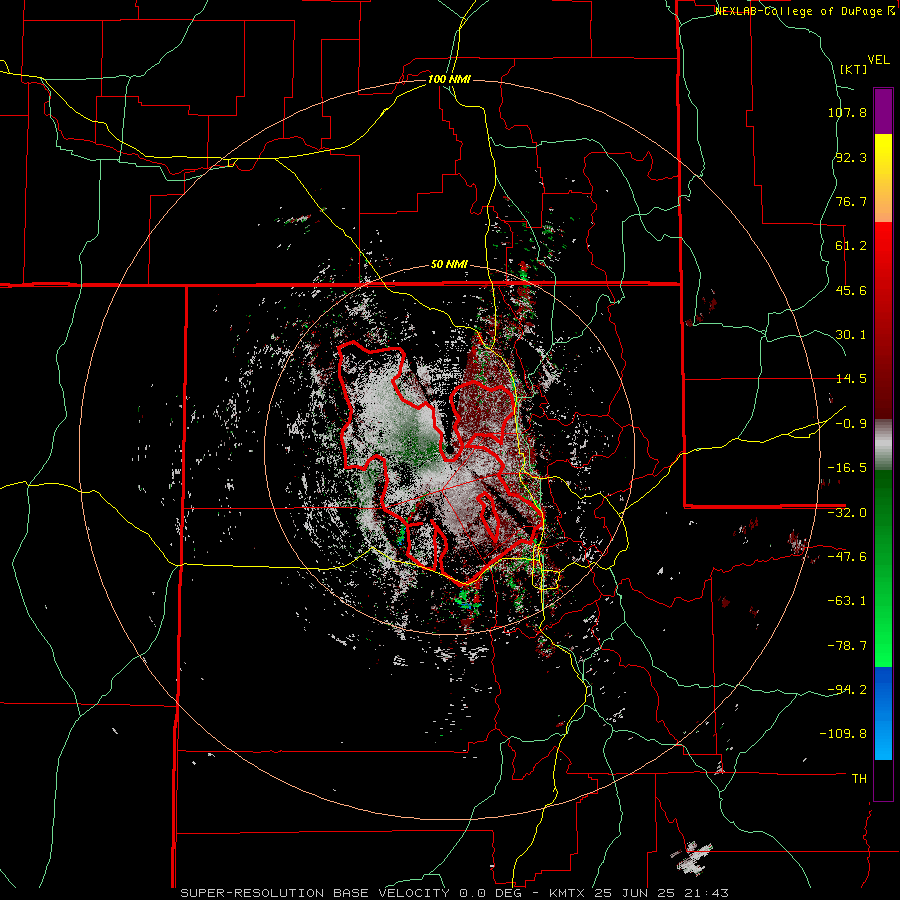
Task: Select the -0.9 legend value
Action: click(x=851, y=424)
